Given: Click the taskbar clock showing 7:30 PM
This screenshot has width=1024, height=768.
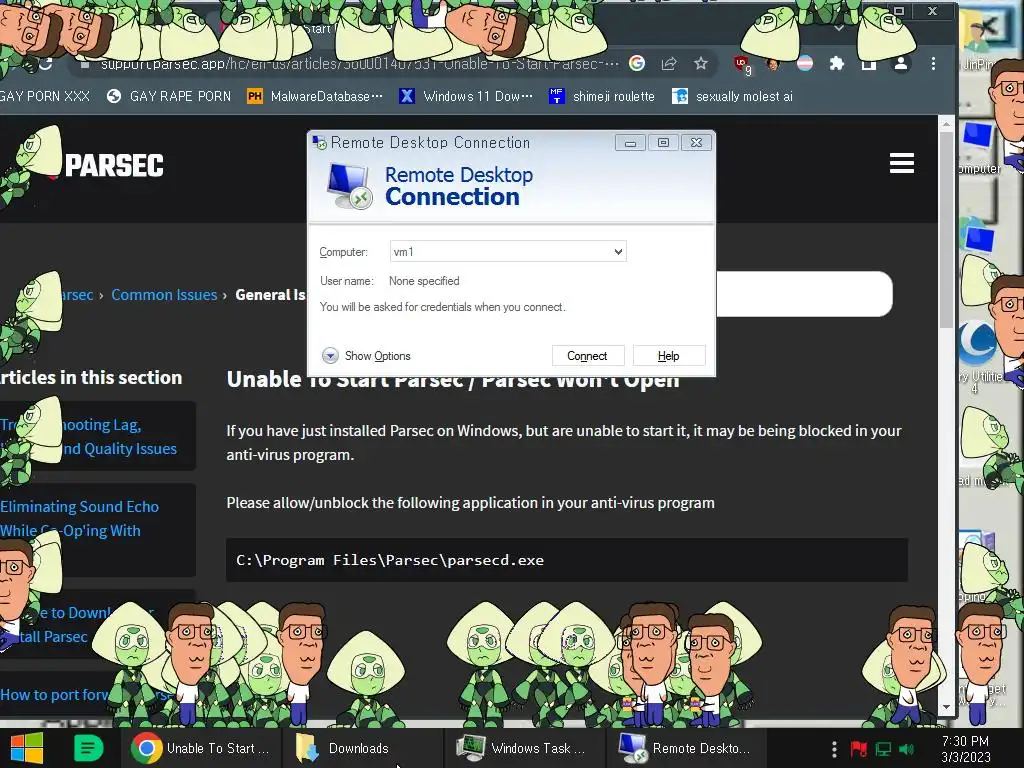Looking at the screenshot, I should point(965,749).
